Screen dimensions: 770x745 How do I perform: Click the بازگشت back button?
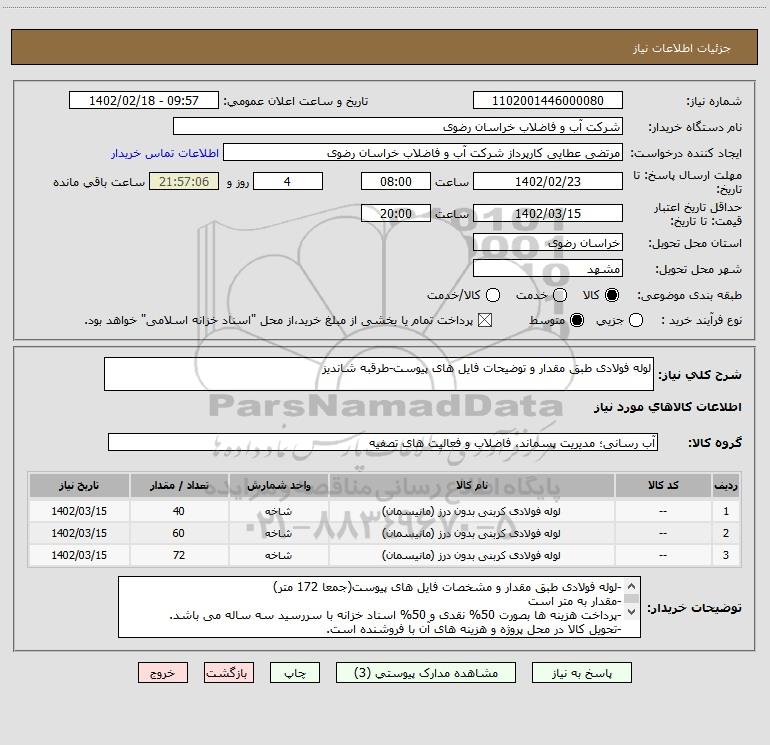pyautogui.click(x=229, y=673)
